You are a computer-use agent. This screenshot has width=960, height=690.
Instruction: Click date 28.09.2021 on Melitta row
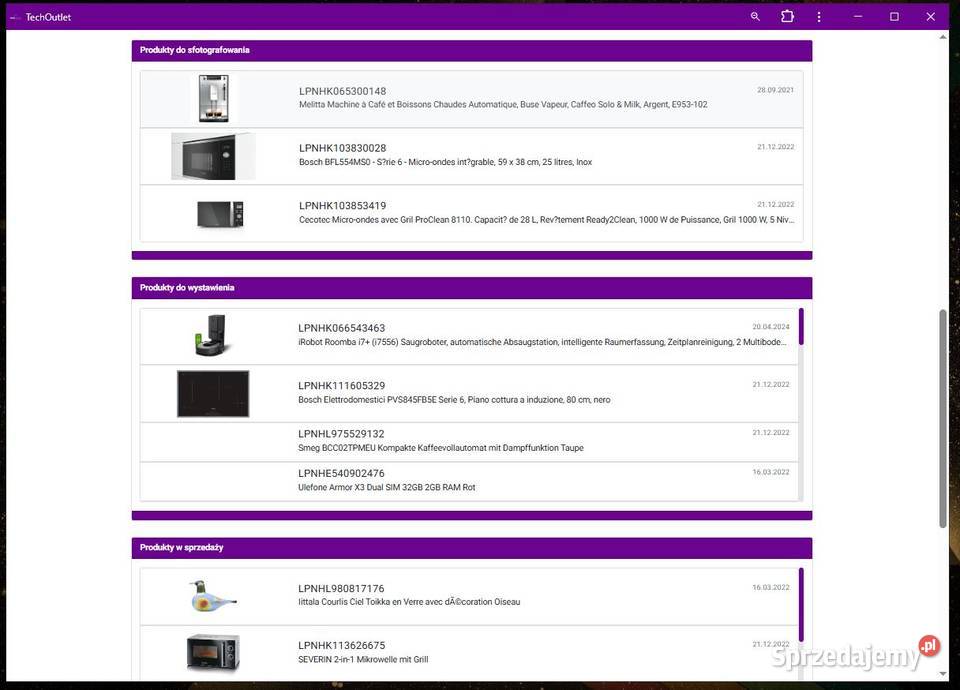coord(775,90)
